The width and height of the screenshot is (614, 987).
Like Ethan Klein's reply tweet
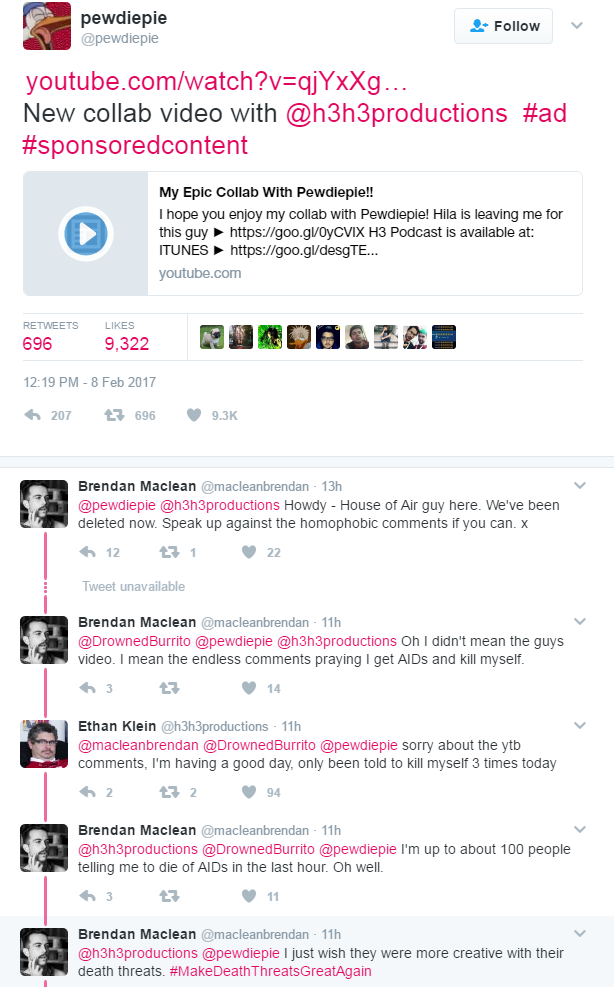tap(250, 793)
